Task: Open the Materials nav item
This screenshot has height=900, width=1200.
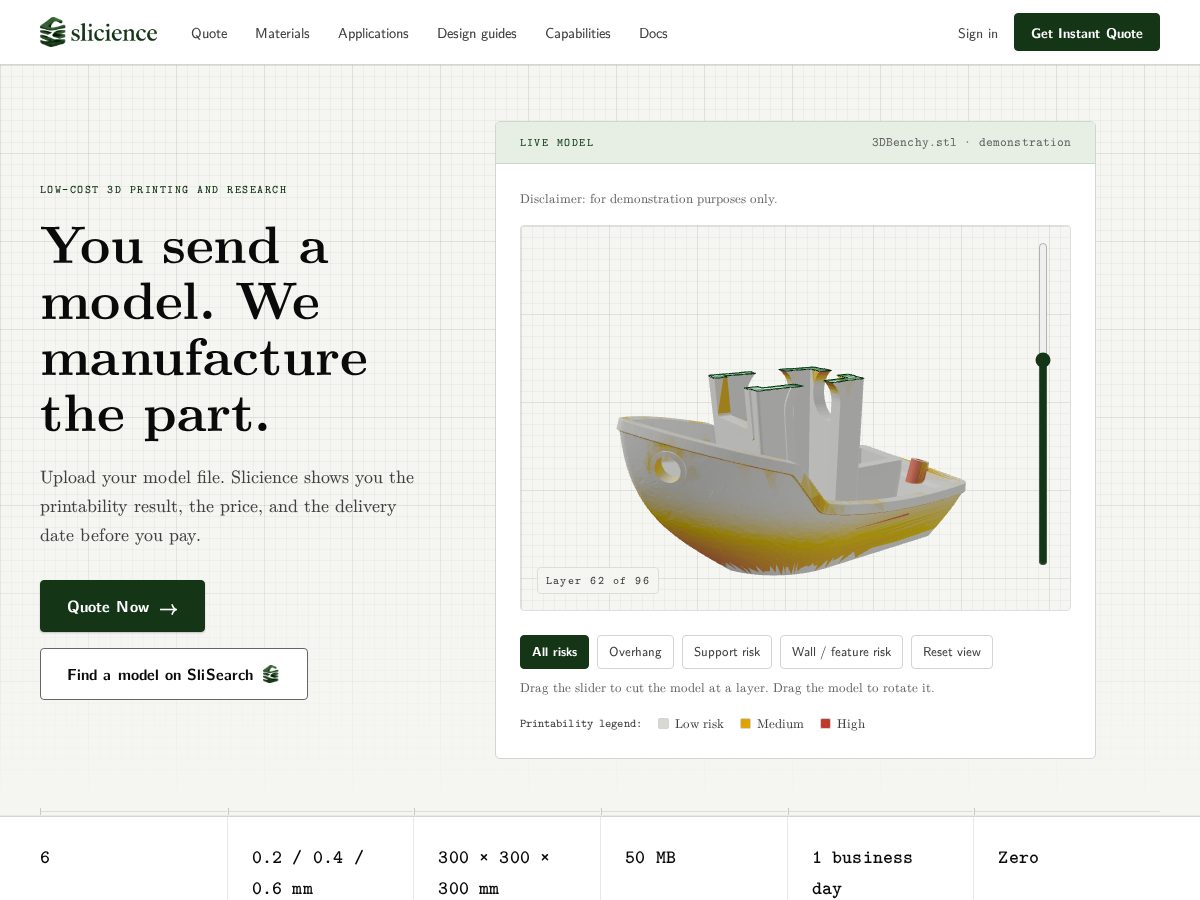Action: (282, 33)
